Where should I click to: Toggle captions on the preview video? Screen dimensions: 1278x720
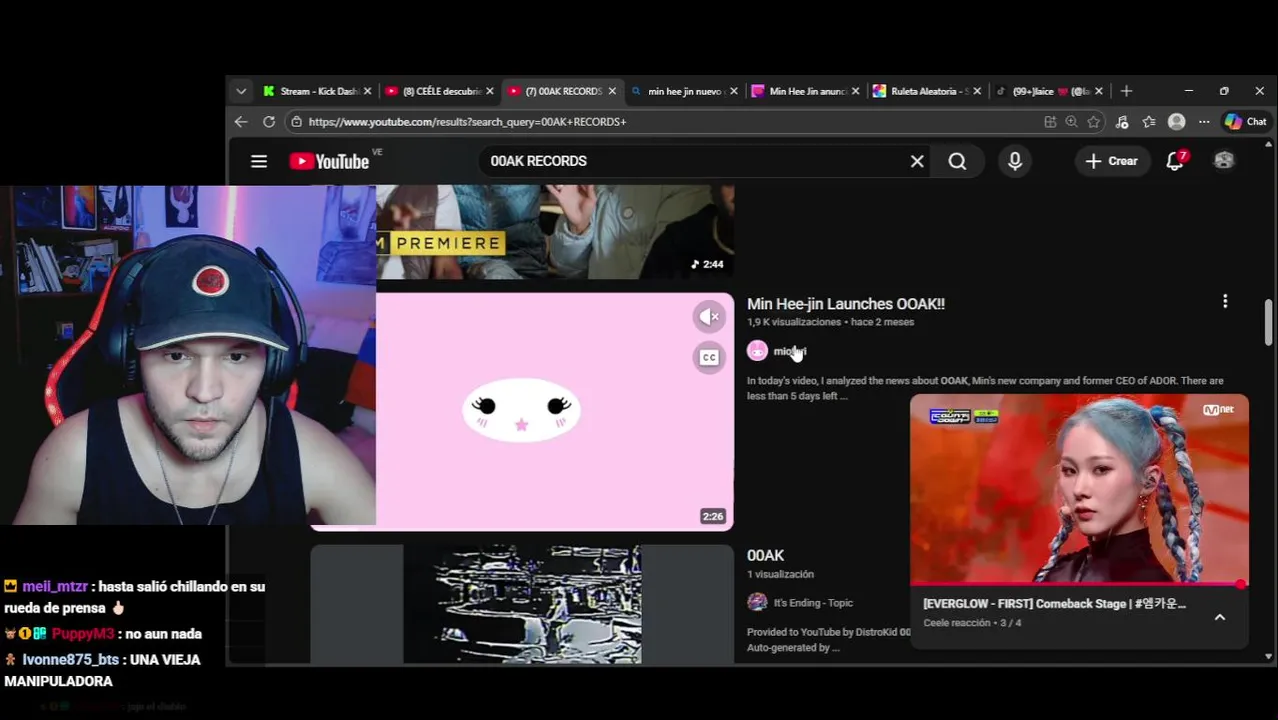(x=709, y=357)
